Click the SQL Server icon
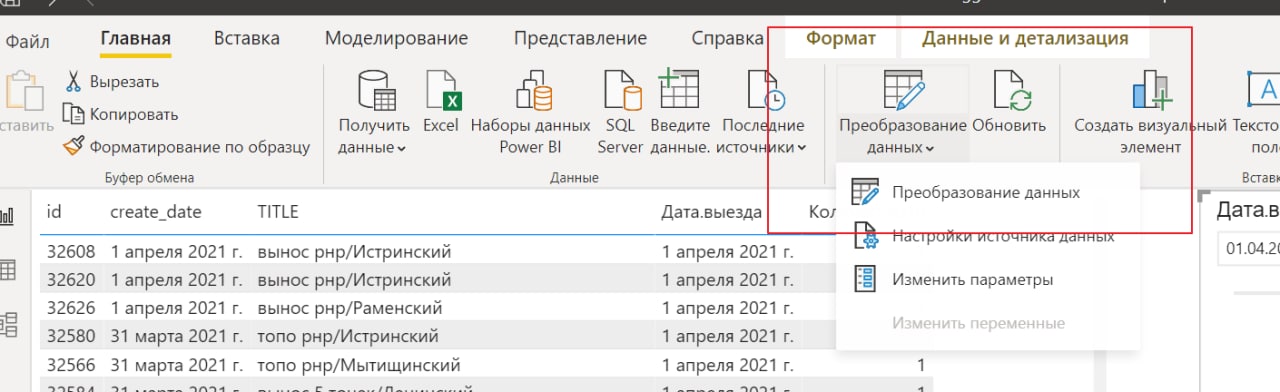This screenshot has height=392, width=1280. click(621, 91)
